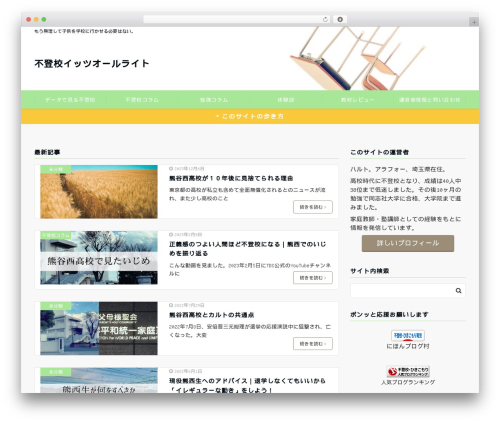This screenshot has width=500, height=423.
Task: Click the browser address bar
Action: tap(236, 19)
